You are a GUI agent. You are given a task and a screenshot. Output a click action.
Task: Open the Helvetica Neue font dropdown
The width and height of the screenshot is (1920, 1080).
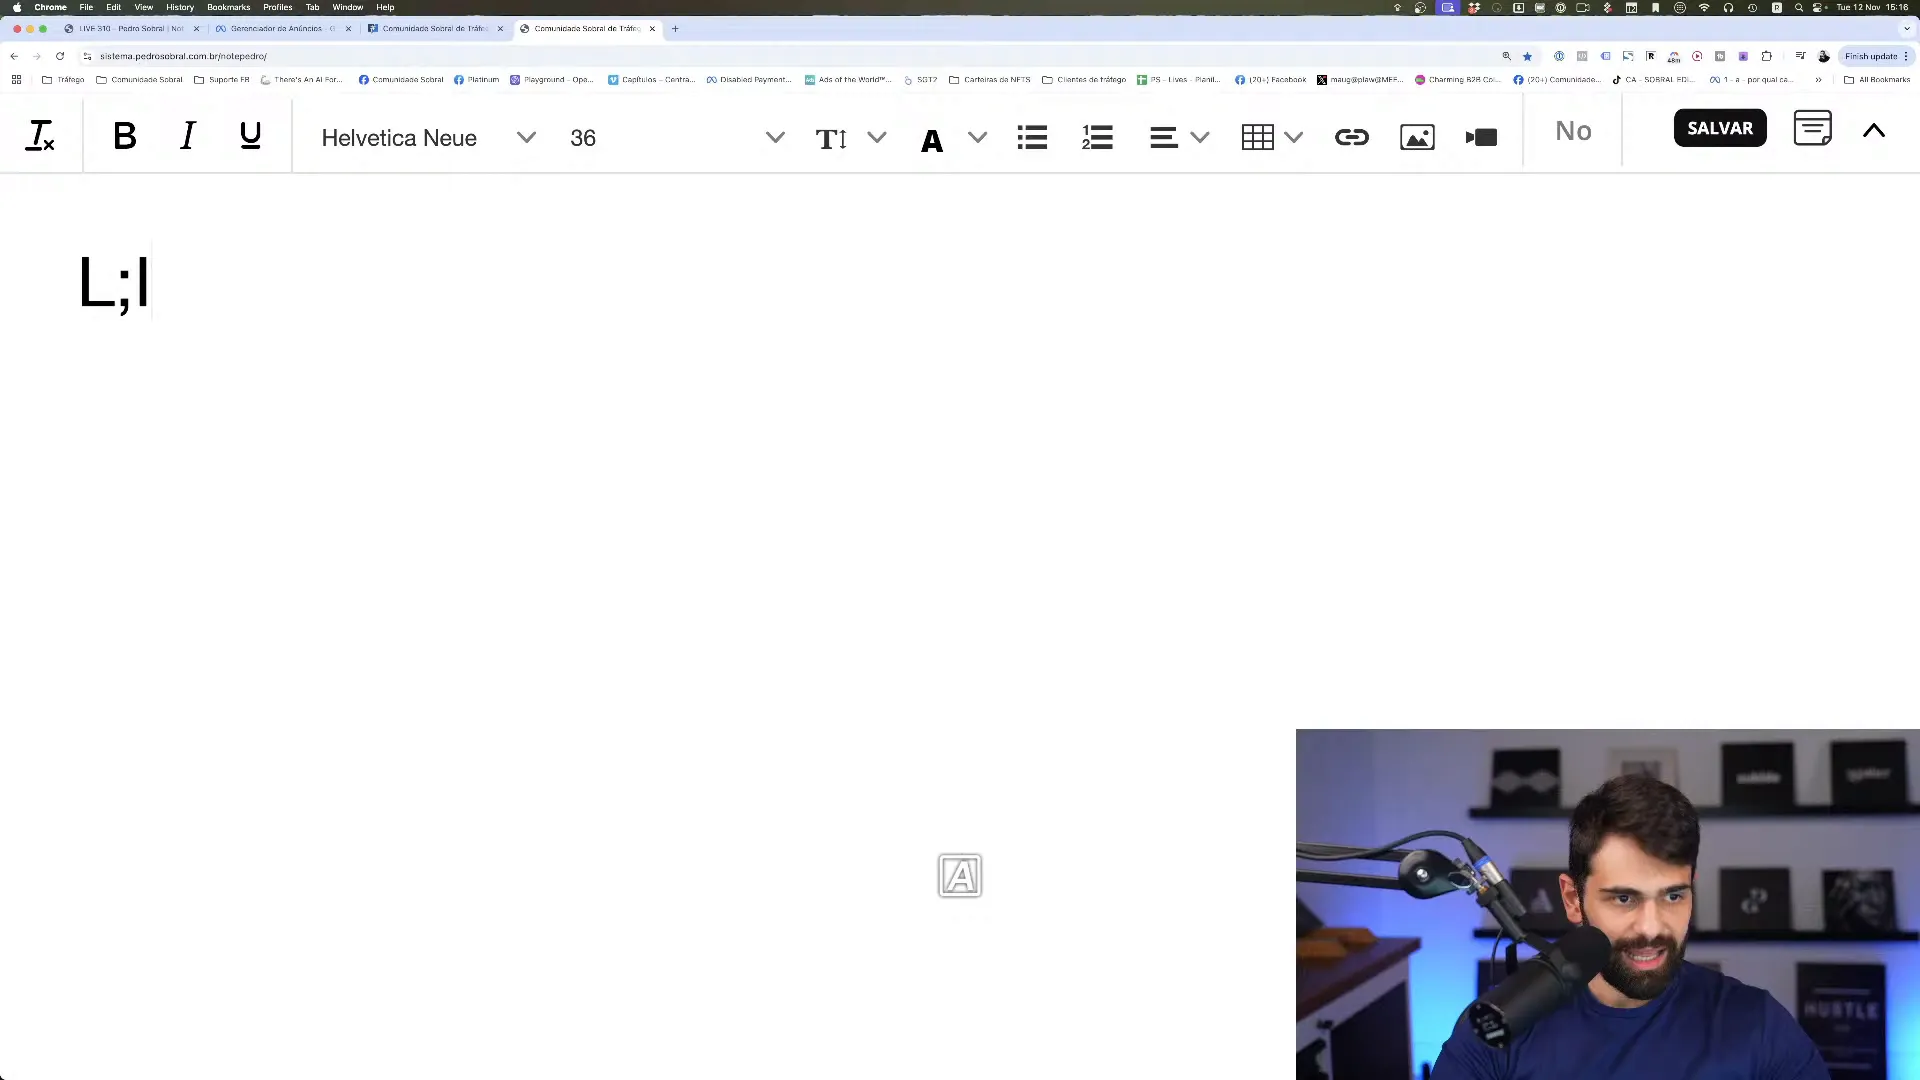click(x=428, y=138)
